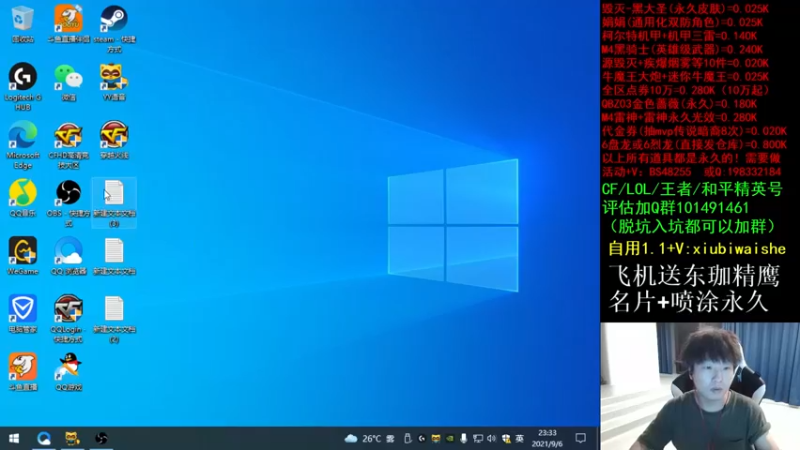Open the NVIDIA tray icon

click(x=449, y=438)
